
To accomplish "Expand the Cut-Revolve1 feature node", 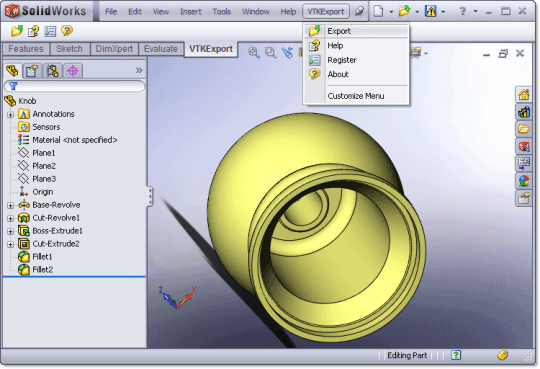I will pyautogui.click(x=10, y=218).
